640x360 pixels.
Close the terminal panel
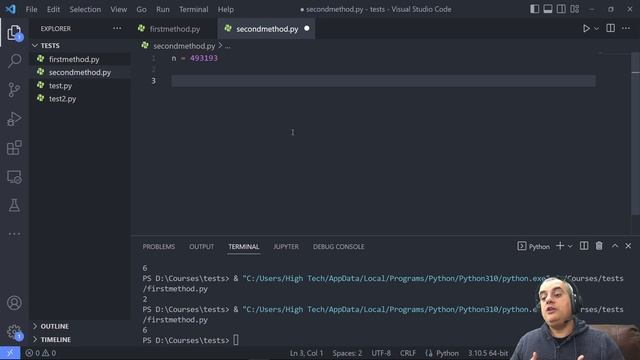coord(628,246)
